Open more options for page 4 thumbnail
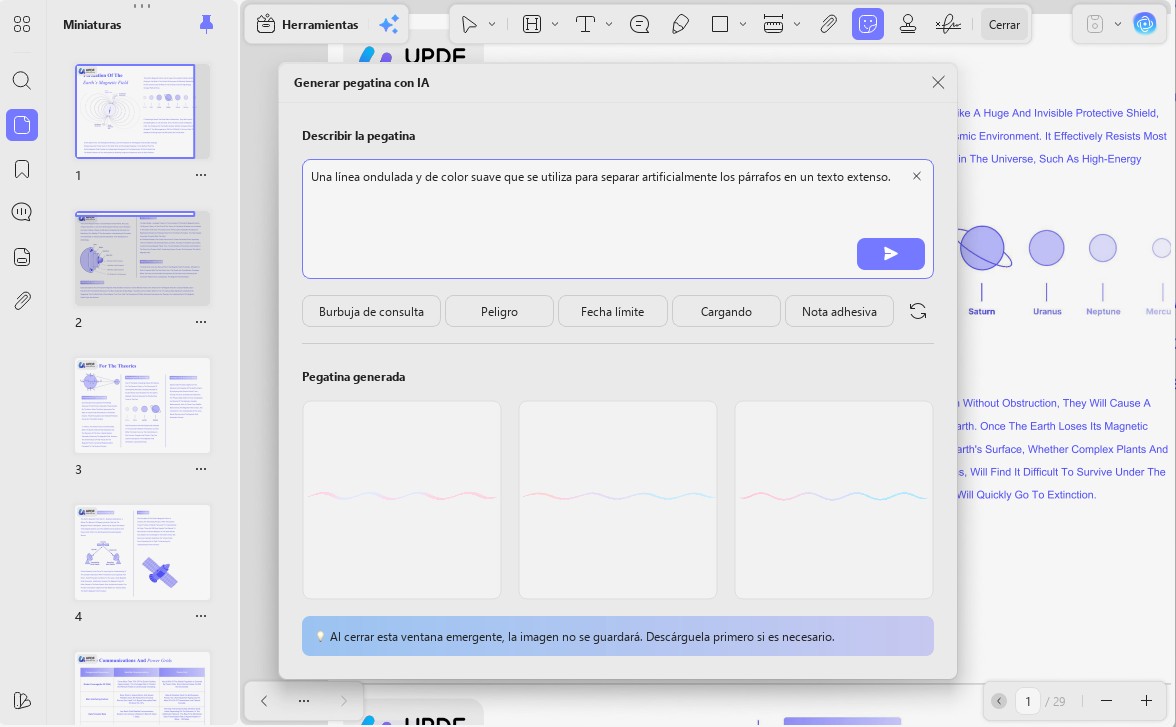The width and height of the screenshot is (1176, 727). pos(201,616)
